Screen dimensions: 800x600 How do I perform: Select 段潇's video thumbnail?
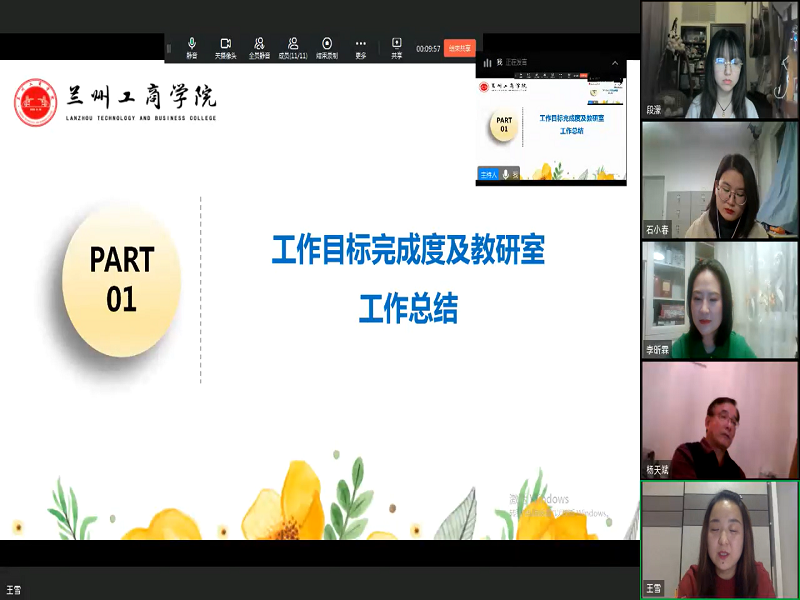720,60
